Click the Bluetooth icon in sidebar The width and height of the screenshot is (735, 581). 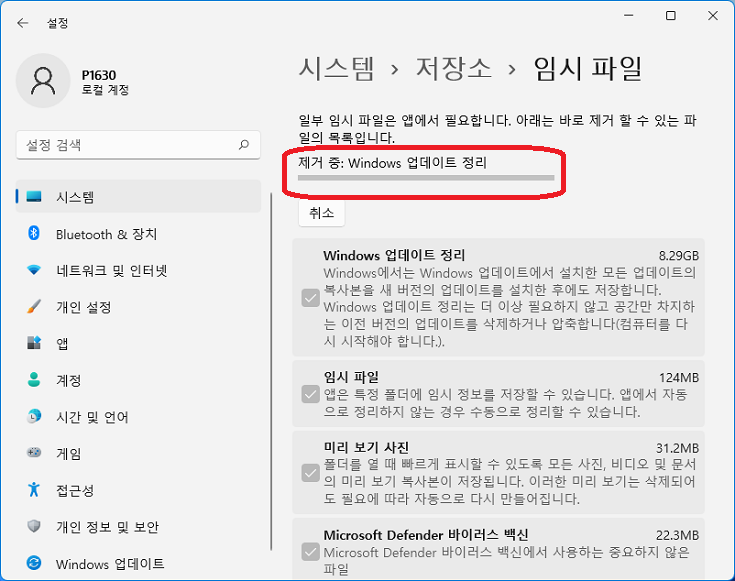tap(34, 233)
